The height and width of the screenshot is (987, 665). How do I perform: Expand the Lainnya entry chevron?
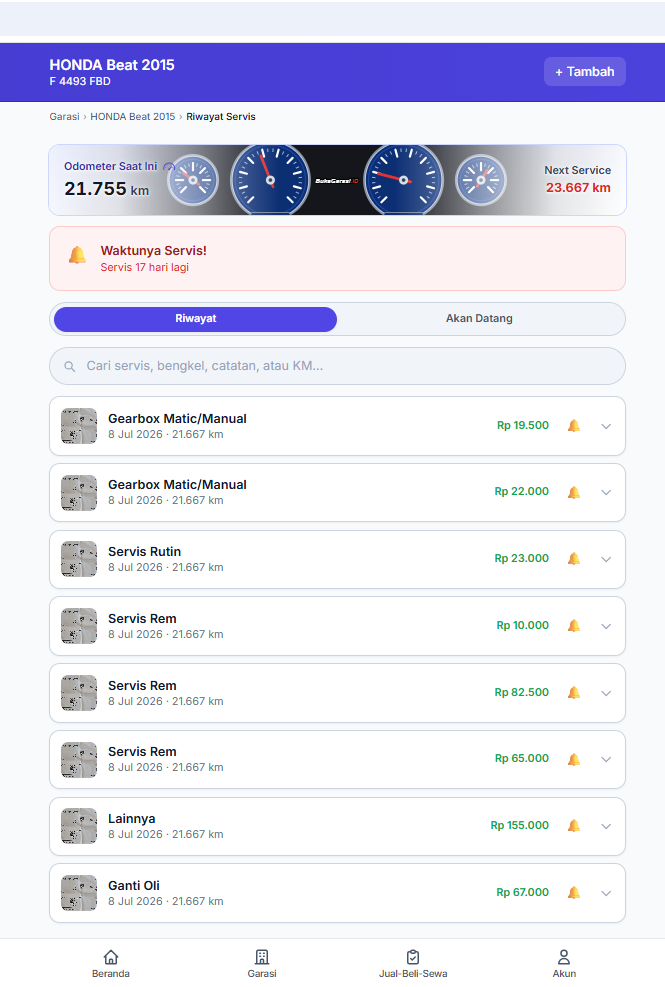click(606, 826)
